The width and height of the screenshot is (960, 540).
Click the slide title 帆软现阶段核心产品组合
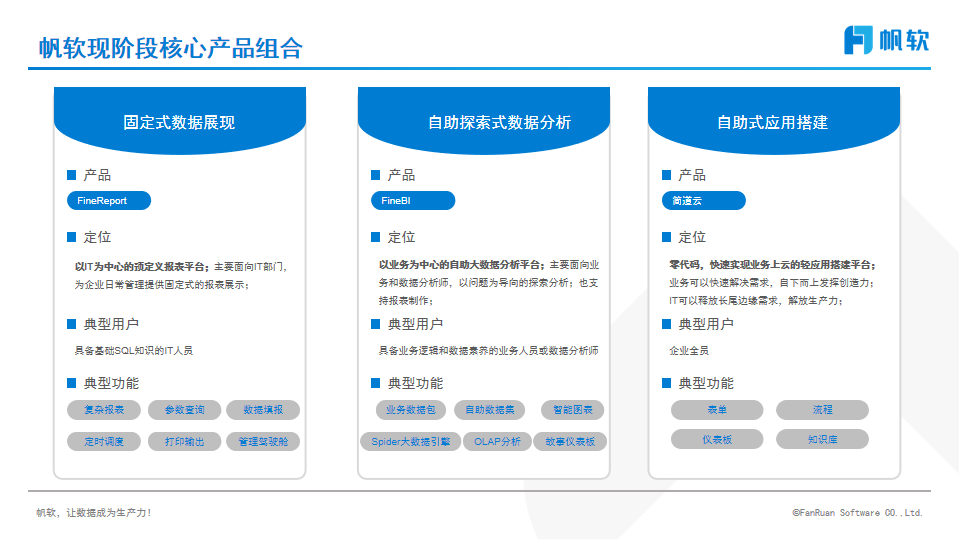170,48
